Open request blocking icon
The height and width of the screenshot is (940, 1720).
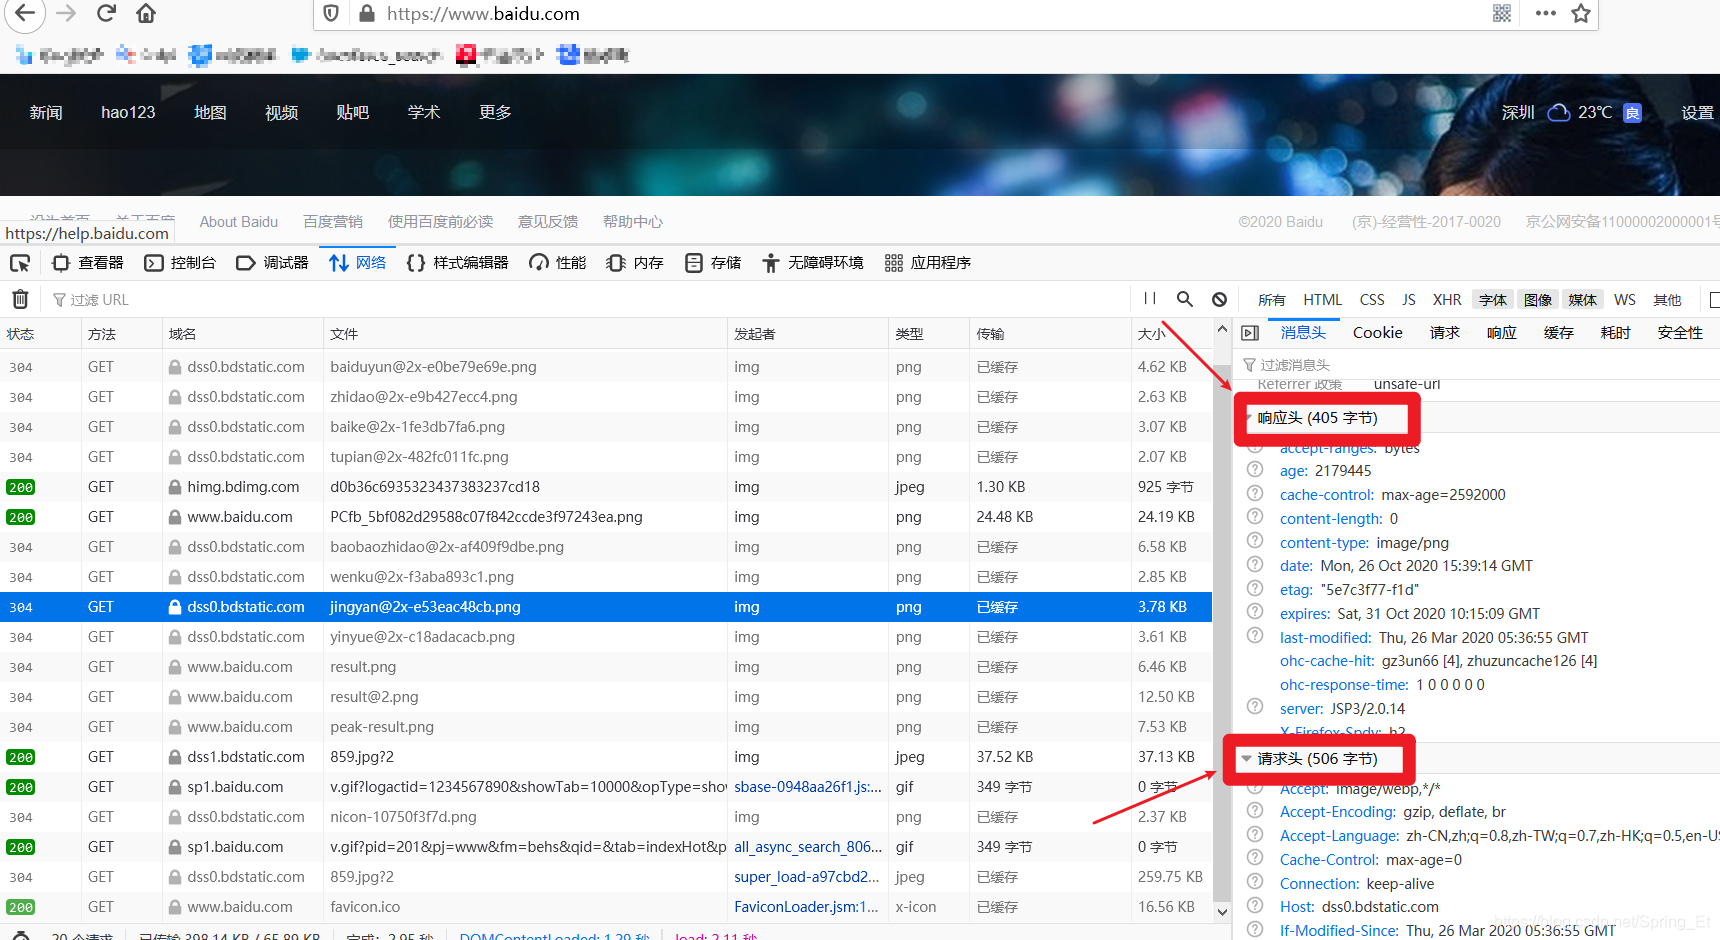1219,299
